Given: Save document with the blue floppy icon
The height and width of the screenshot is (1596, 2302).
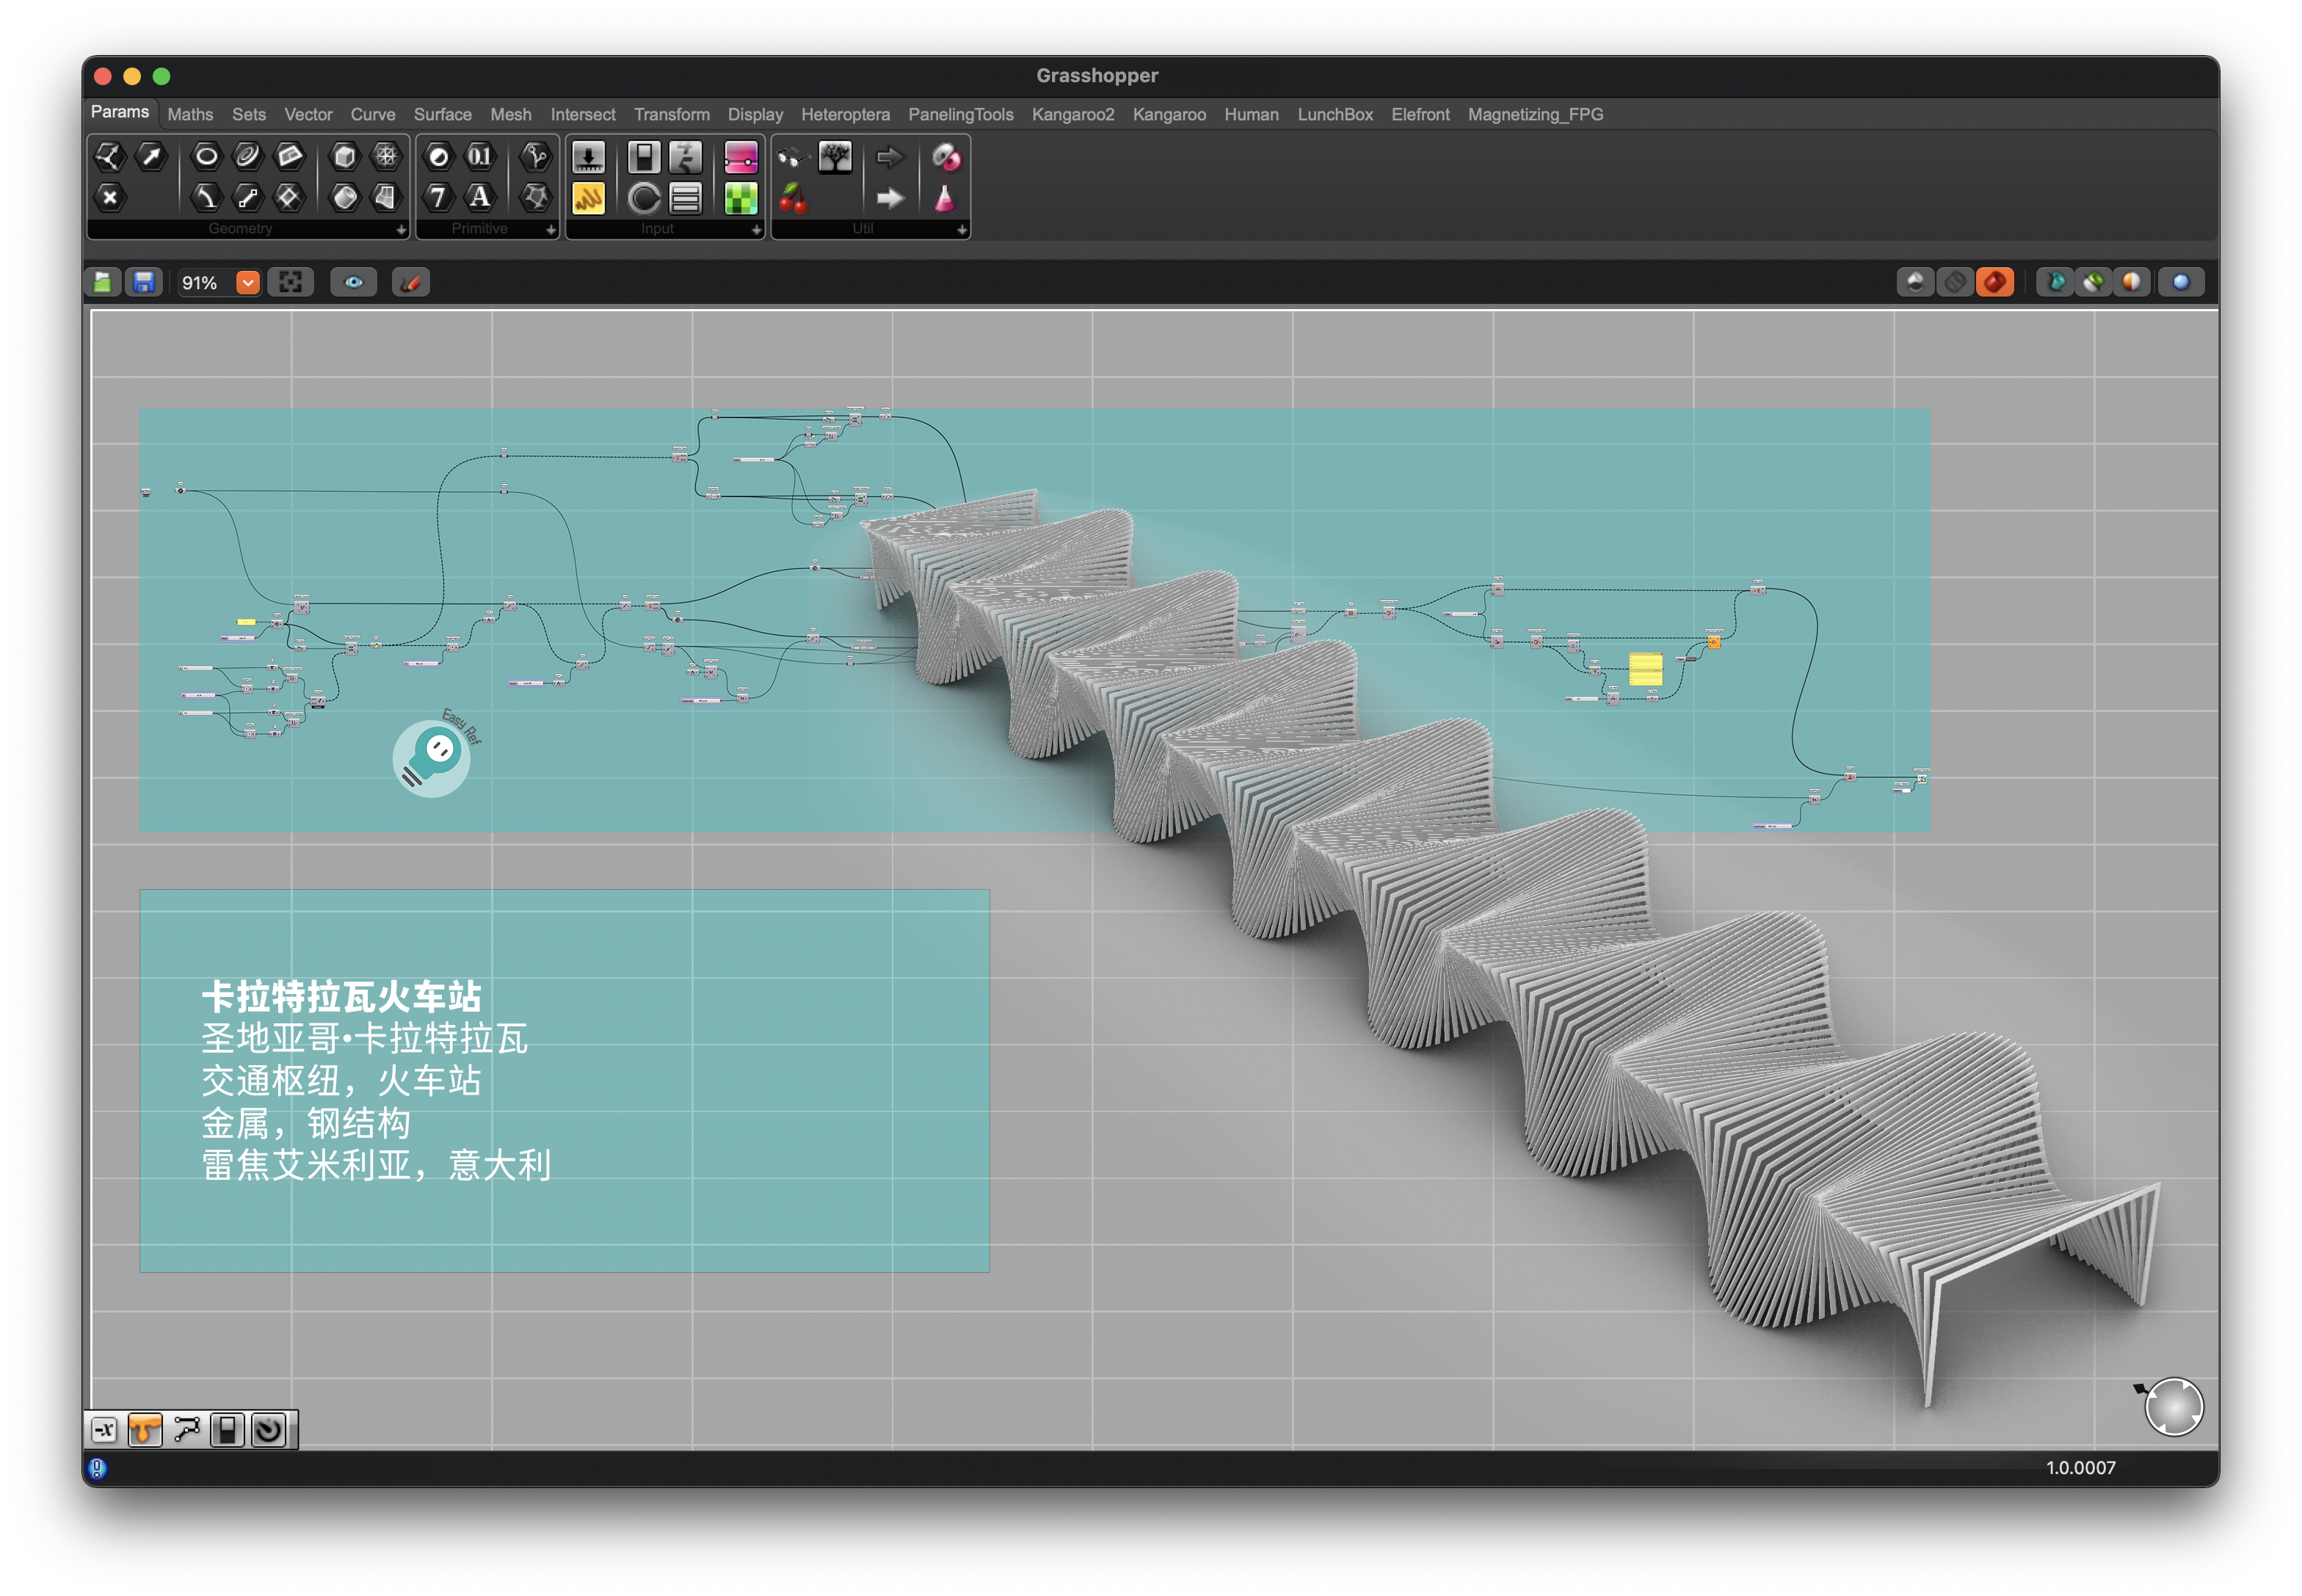Looking at the screenshot, I should (x=144, y=283).
